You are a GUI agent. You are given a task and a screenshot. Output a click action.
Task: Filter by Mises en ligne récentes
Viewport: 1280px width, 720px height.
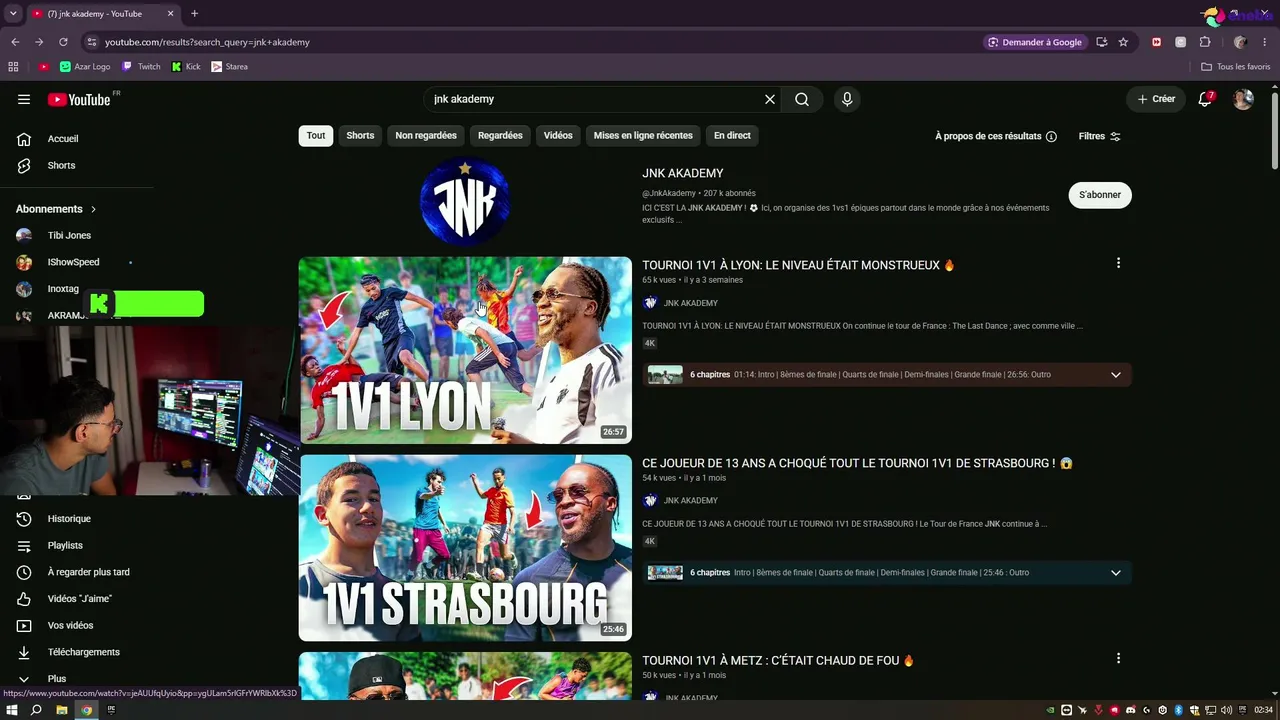click(643, 136)
